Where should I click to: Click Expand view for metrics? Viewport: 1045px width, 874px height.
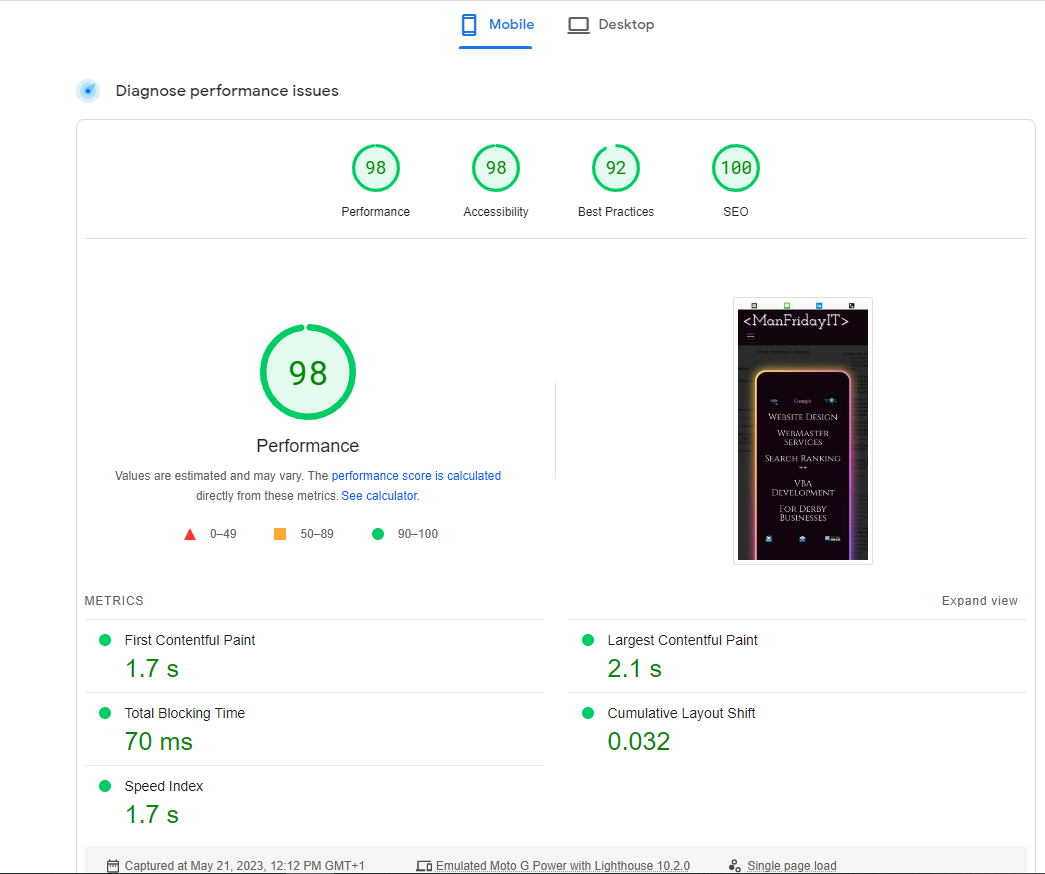[x=979, y=601]
